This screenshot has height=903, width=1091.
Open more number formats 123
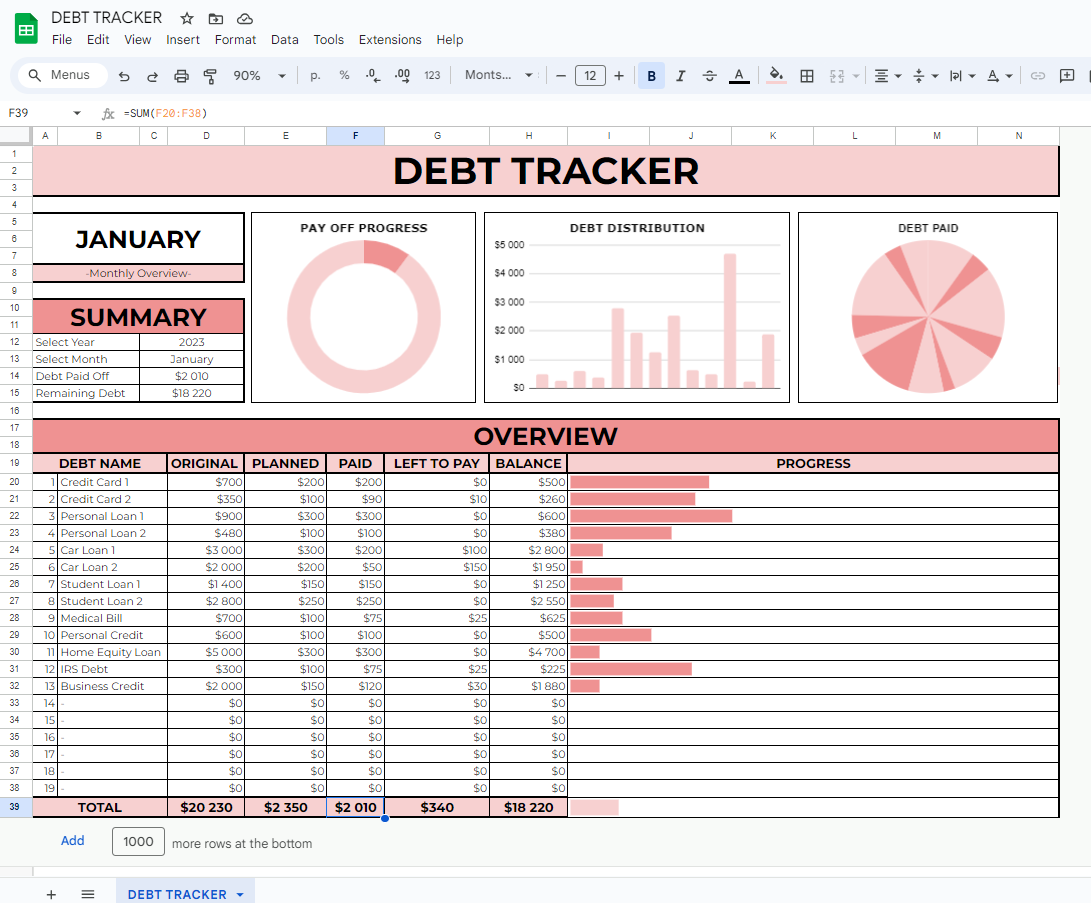pyautogui.click(x=432, y=75)
